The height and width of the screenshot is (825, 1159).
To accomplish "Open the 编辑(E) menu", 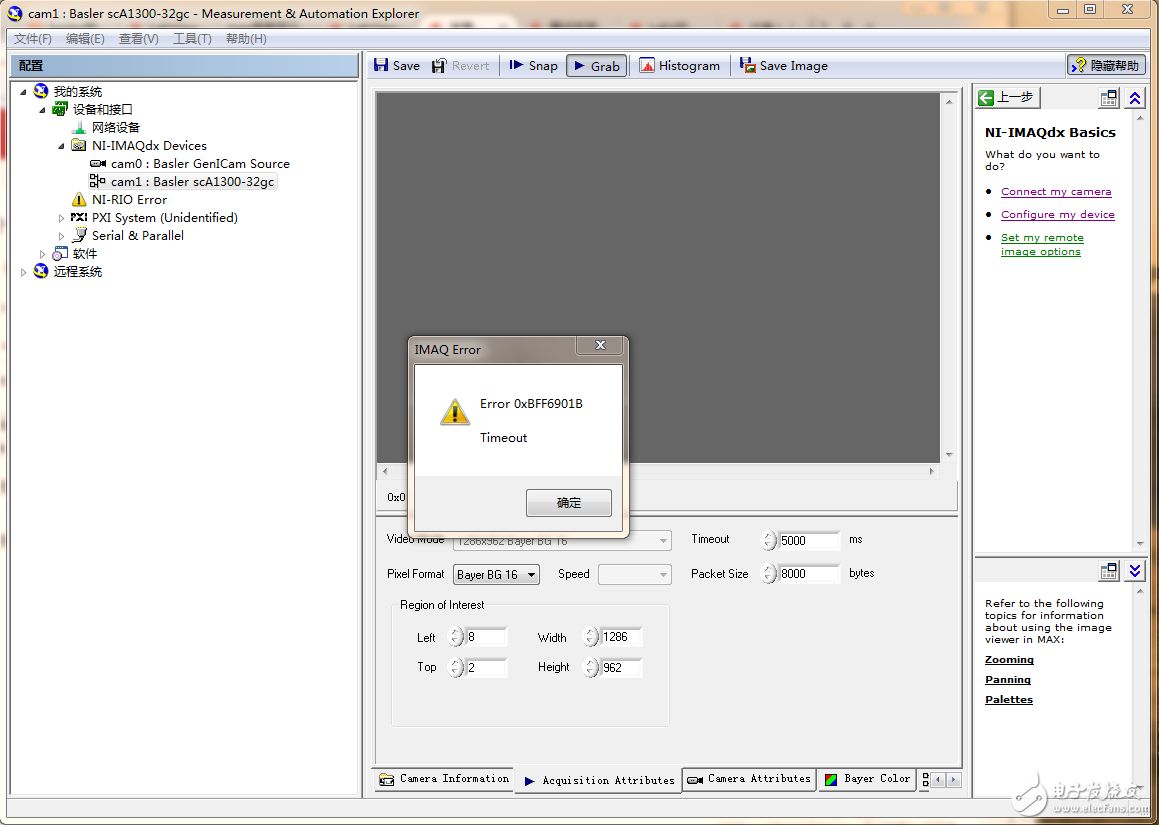I will tap(85, 38).
